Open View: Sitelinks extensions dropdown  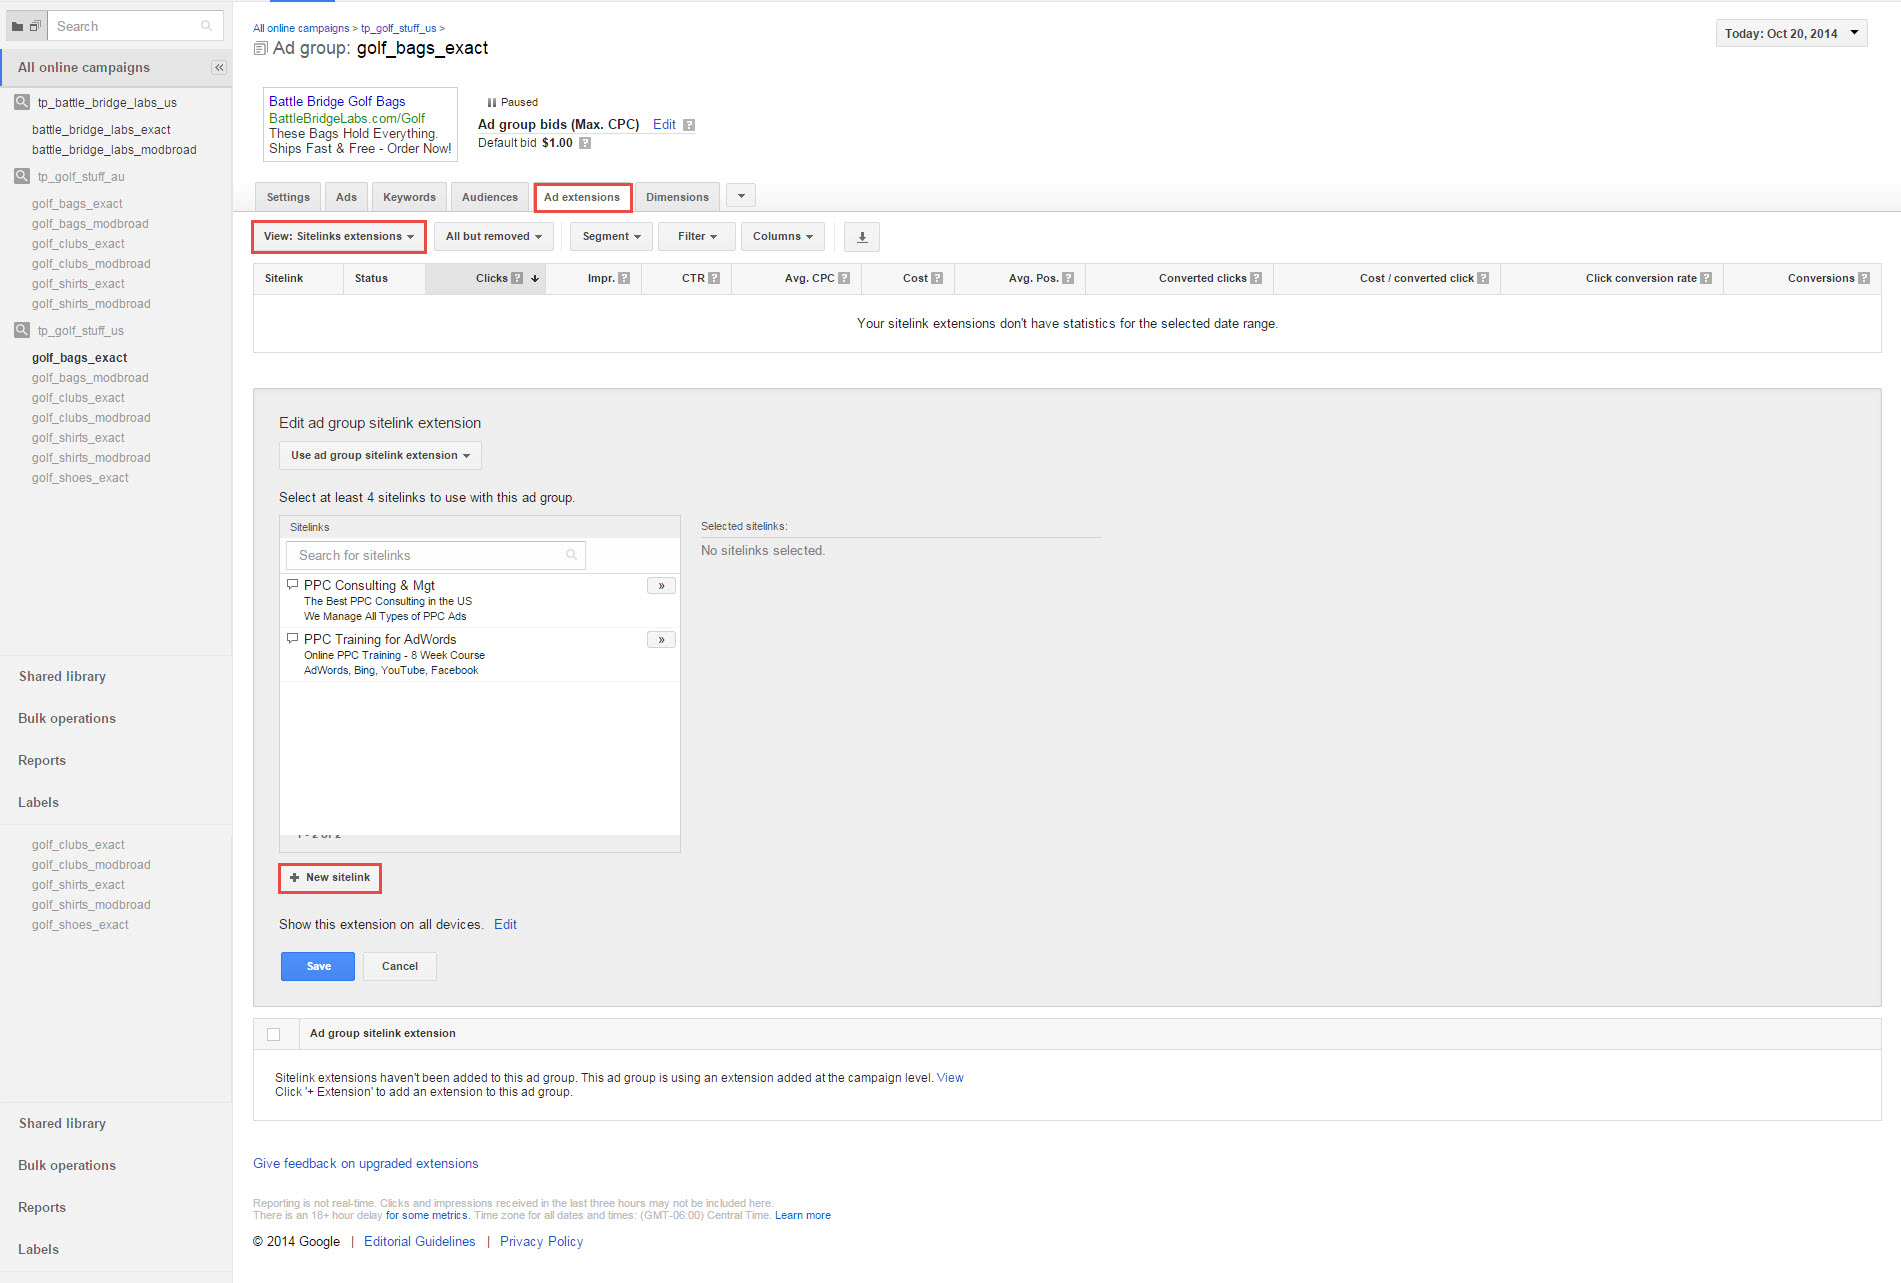click(x=338, y=237)
